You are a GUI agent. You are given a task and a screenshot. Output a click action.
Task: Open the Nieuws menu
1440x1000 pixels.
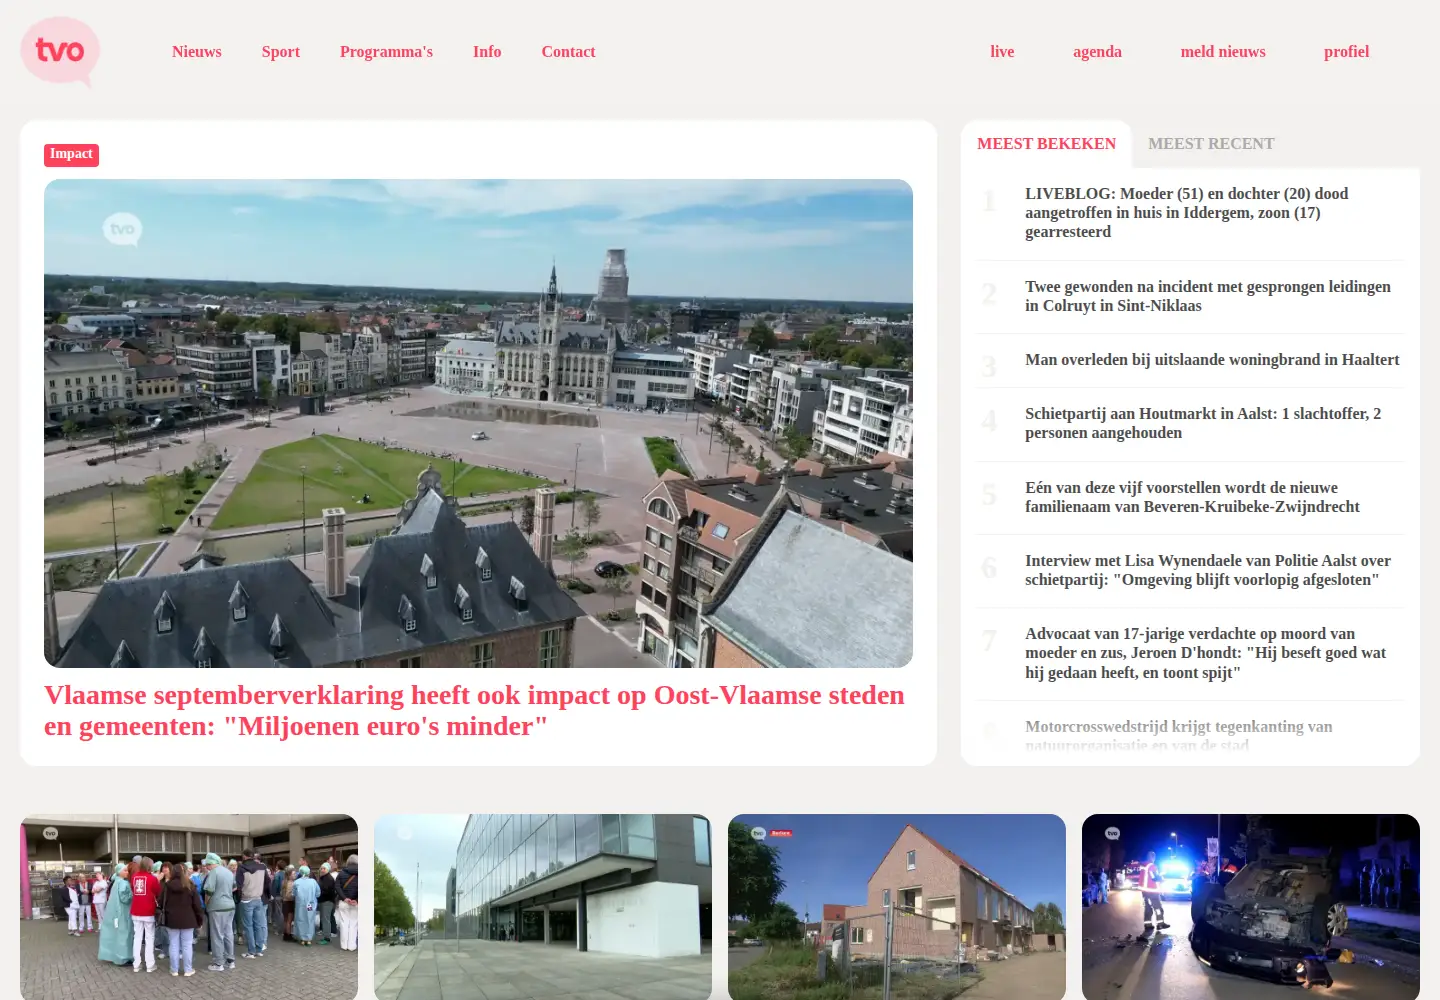pos(197,52)
